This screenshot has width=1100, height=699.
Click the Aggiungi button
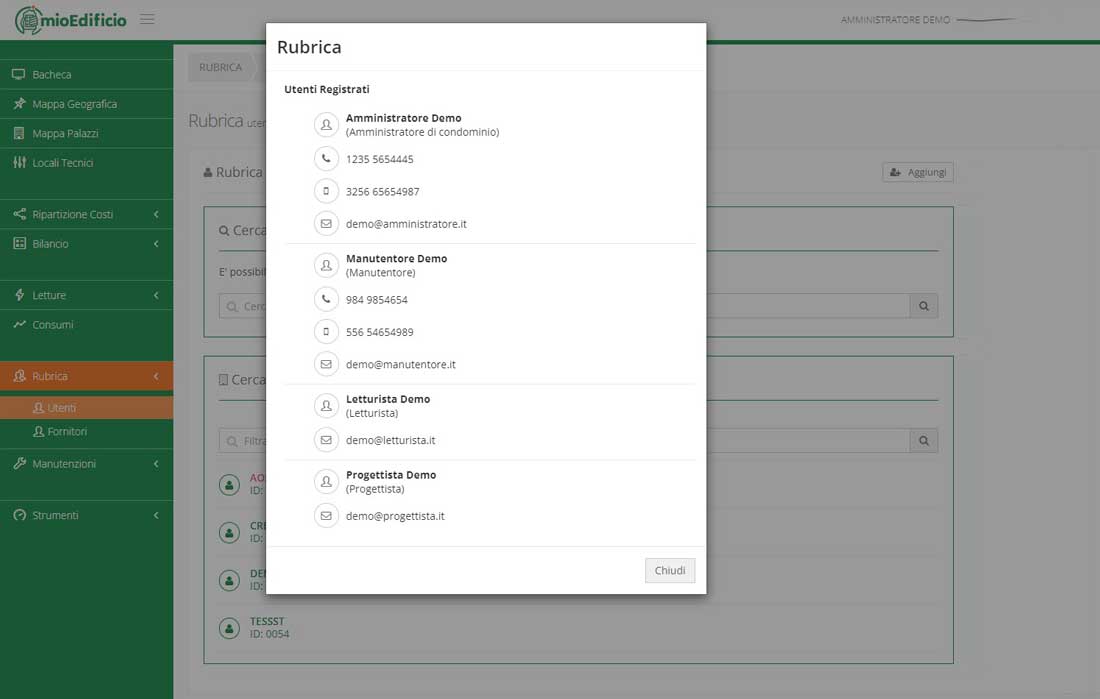[x=918, y=172]
